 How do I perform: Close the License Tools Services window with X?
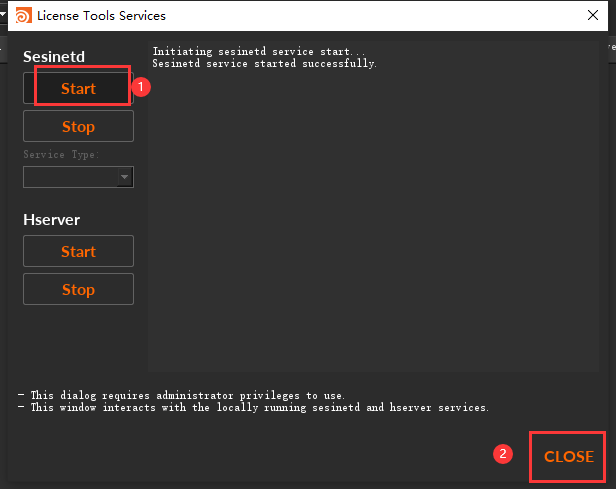click(593, 16)
